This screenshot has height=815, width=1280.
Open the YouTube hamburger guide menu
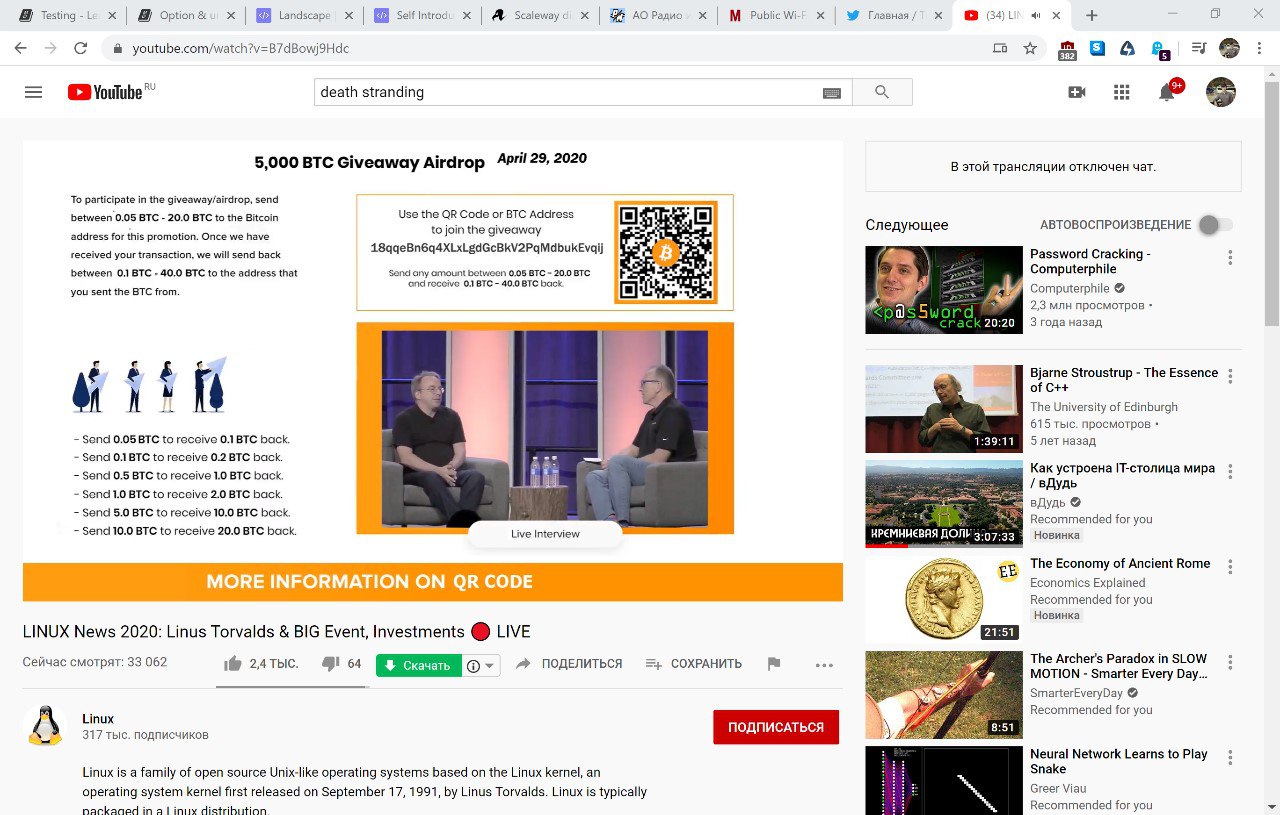[x=33, y=92]
